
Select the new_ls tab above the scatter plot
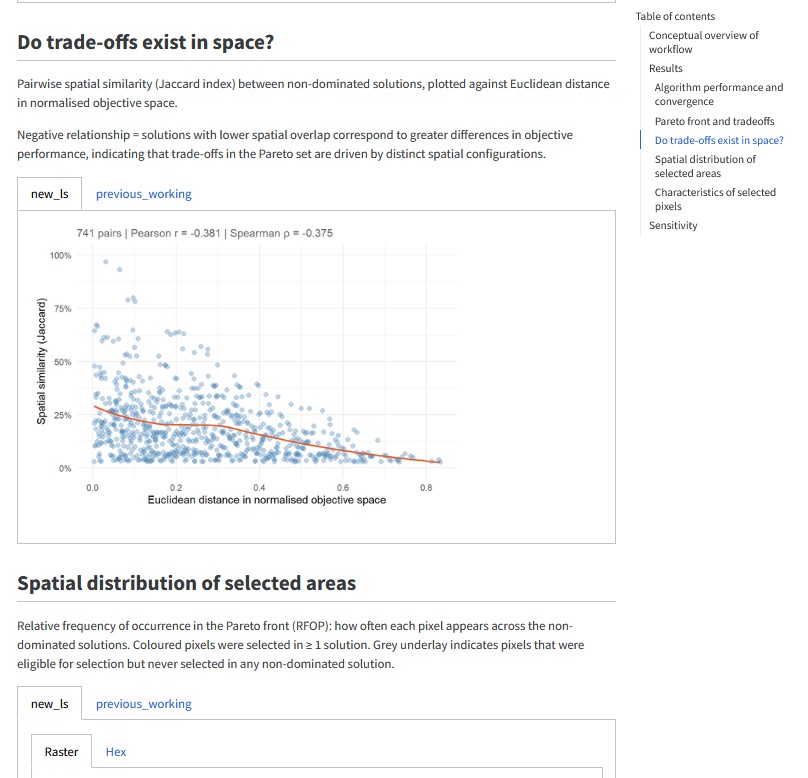[49, 194]
